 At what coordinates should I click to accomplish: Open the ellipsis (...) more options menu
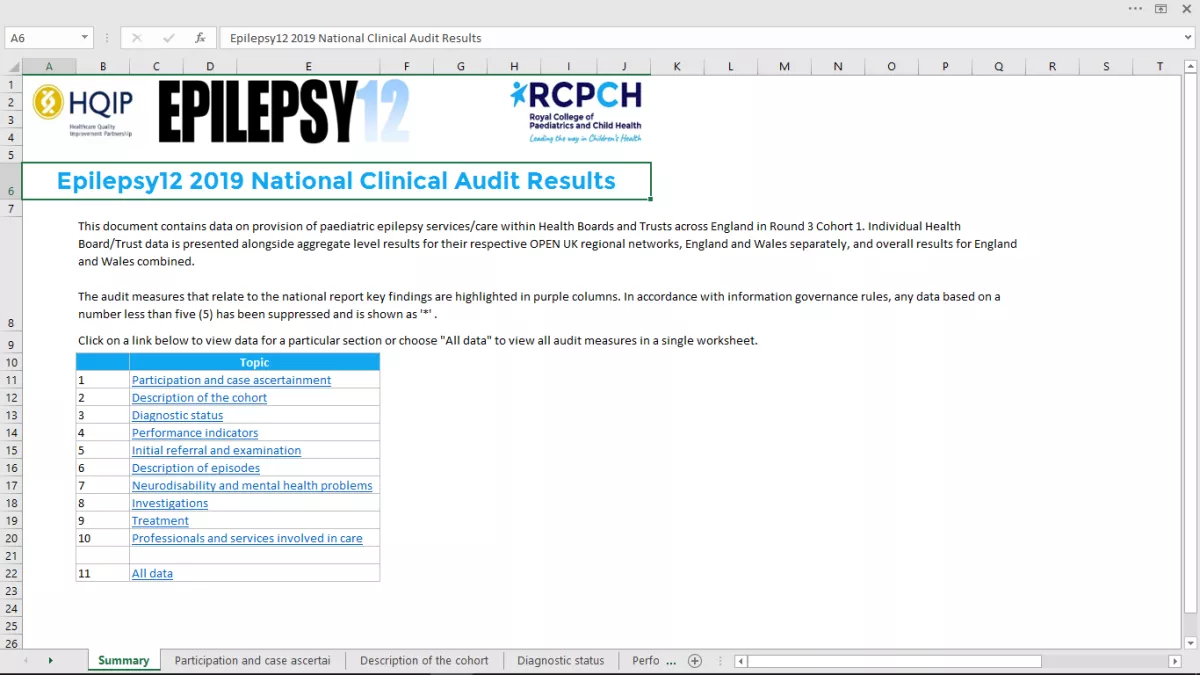[x=1135, y=9]
